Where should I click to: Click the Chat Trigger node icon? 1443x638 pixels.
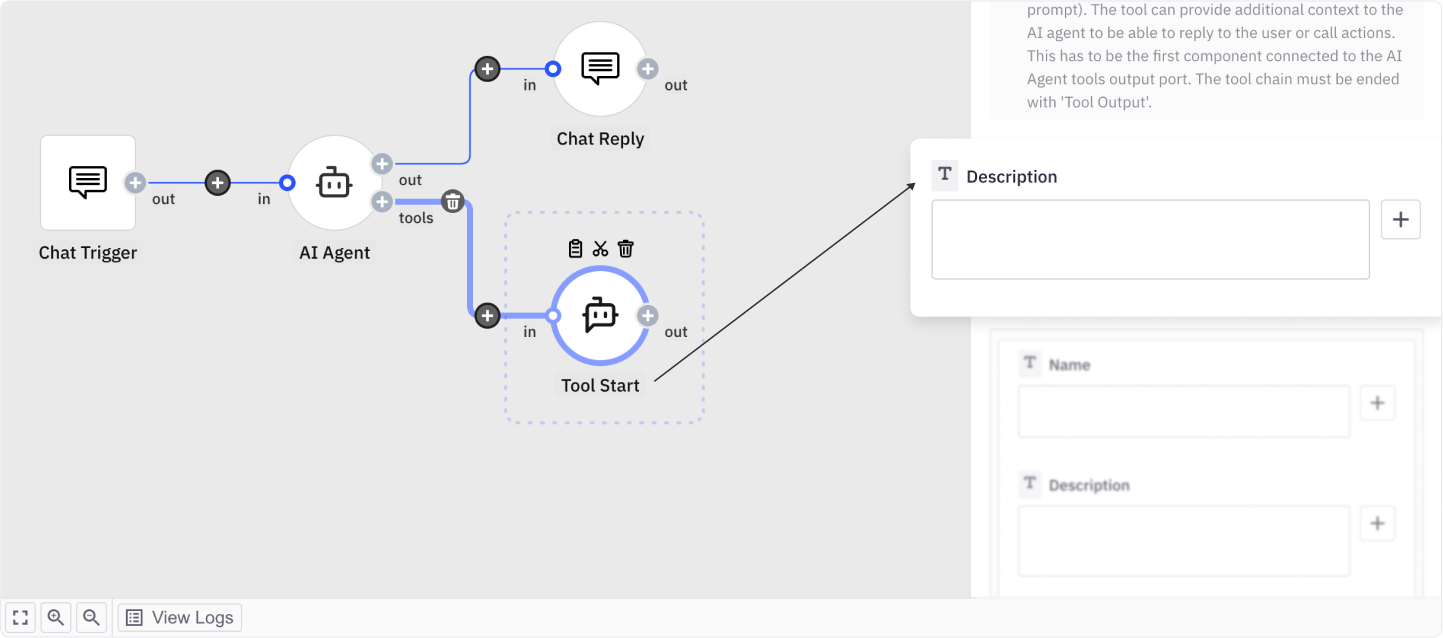88,183
